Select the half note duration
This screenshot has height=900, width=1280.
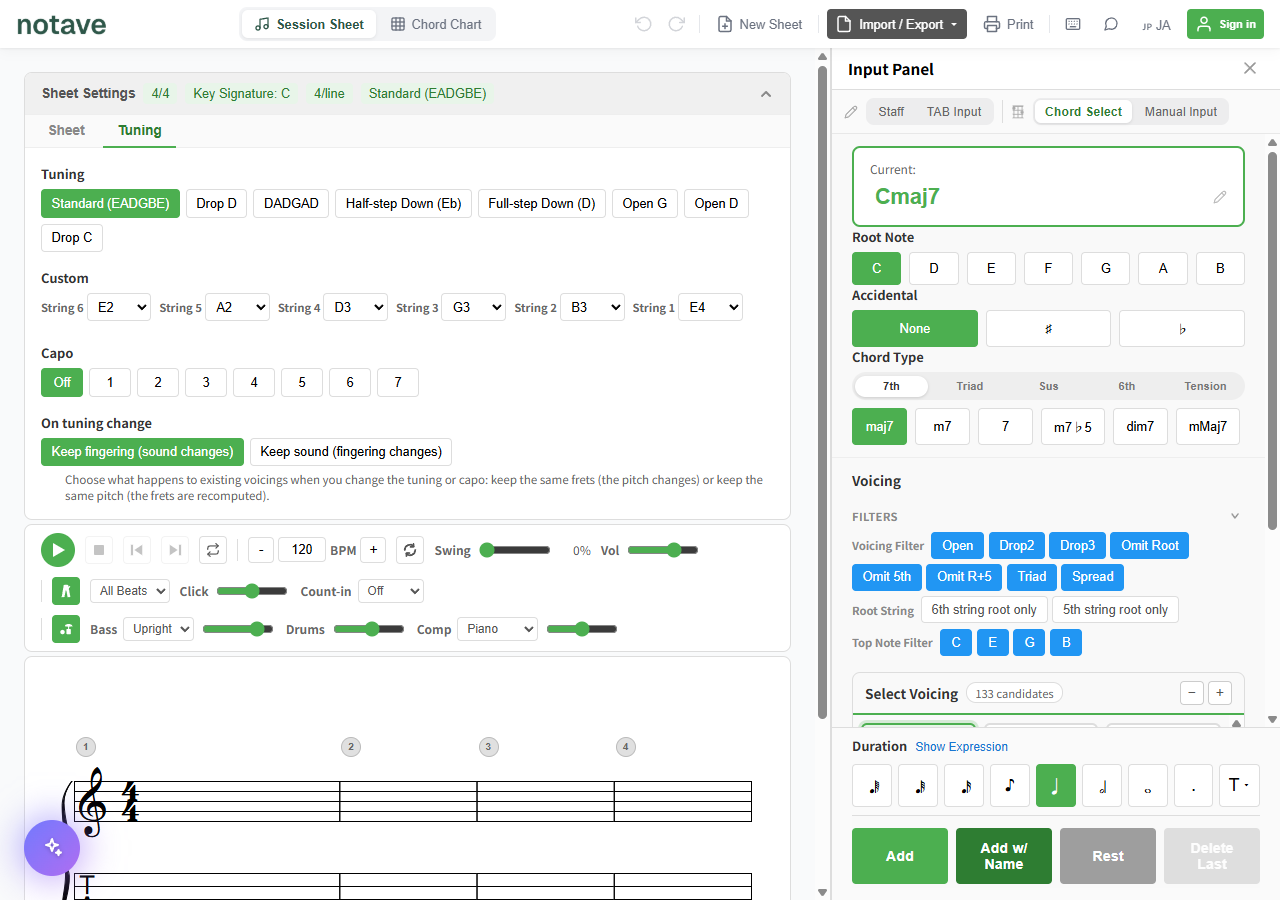pyautogui.click(x=1102, y=786)
